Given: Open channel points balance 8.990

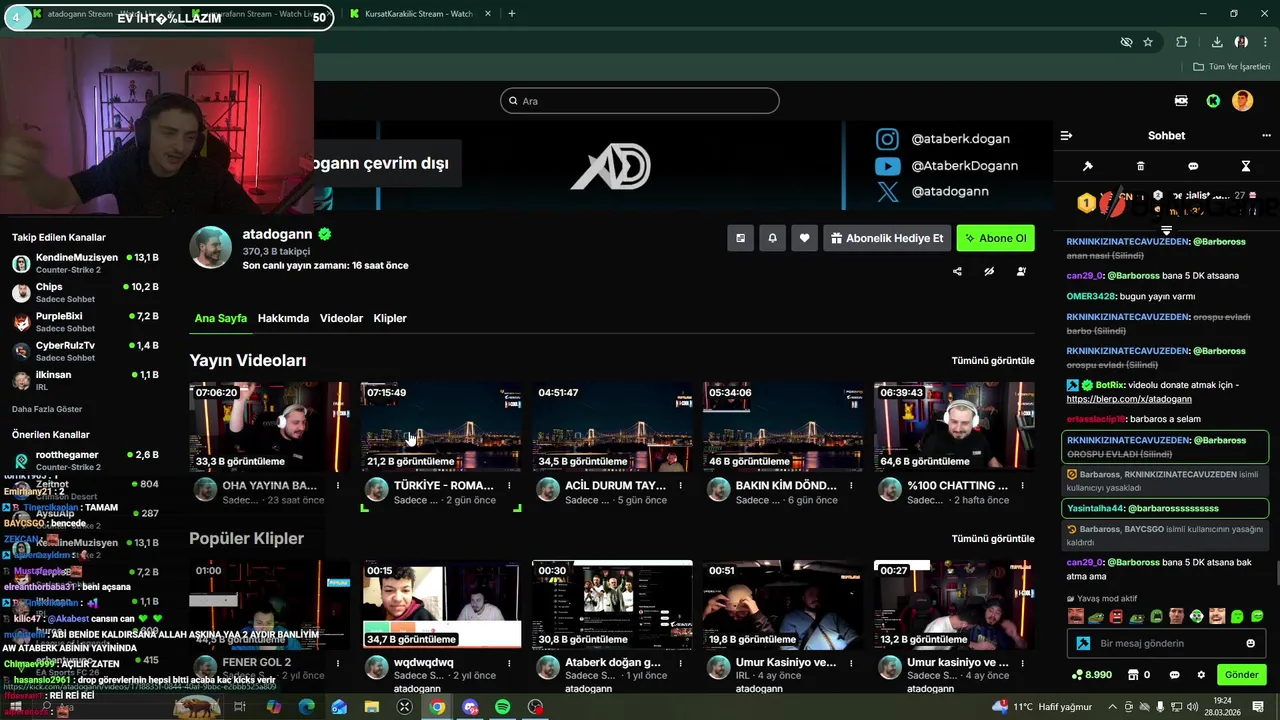Looking at the screenshot, I should tap(1091, 675).
